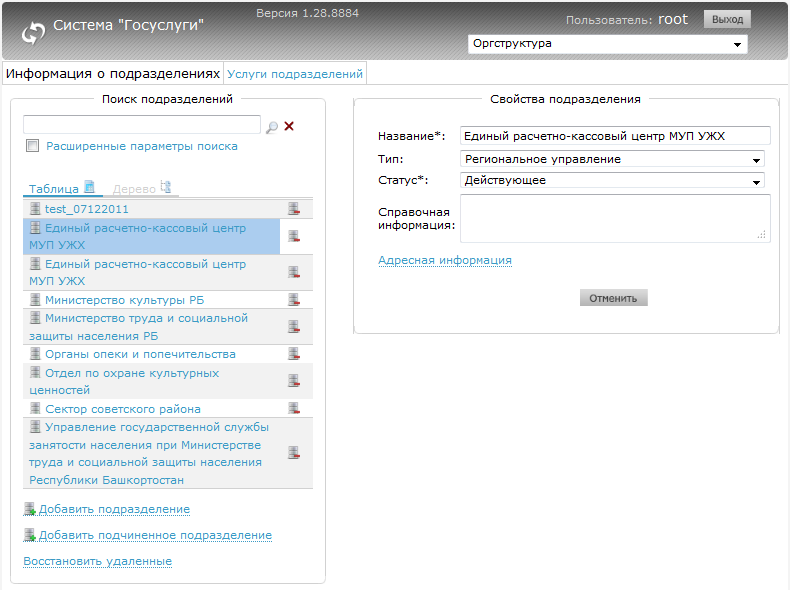Image resolution: width=790 pixels, height=590 pixels.
Task: Click the department search input field
Action: click(142, 124)
